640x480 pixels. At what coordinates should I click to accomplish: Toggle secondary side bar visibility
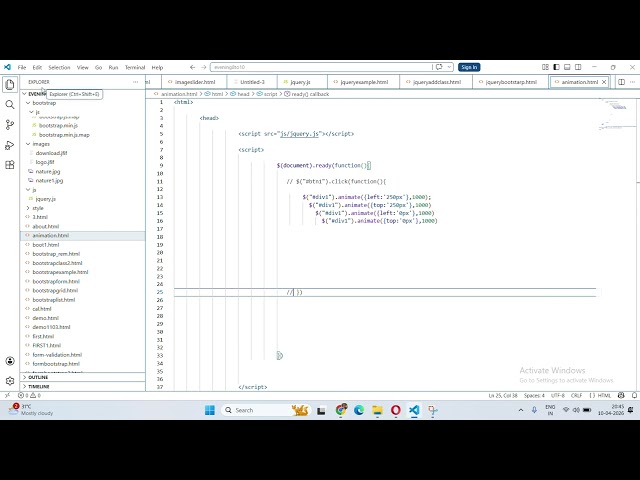click(x=578, y=67)
